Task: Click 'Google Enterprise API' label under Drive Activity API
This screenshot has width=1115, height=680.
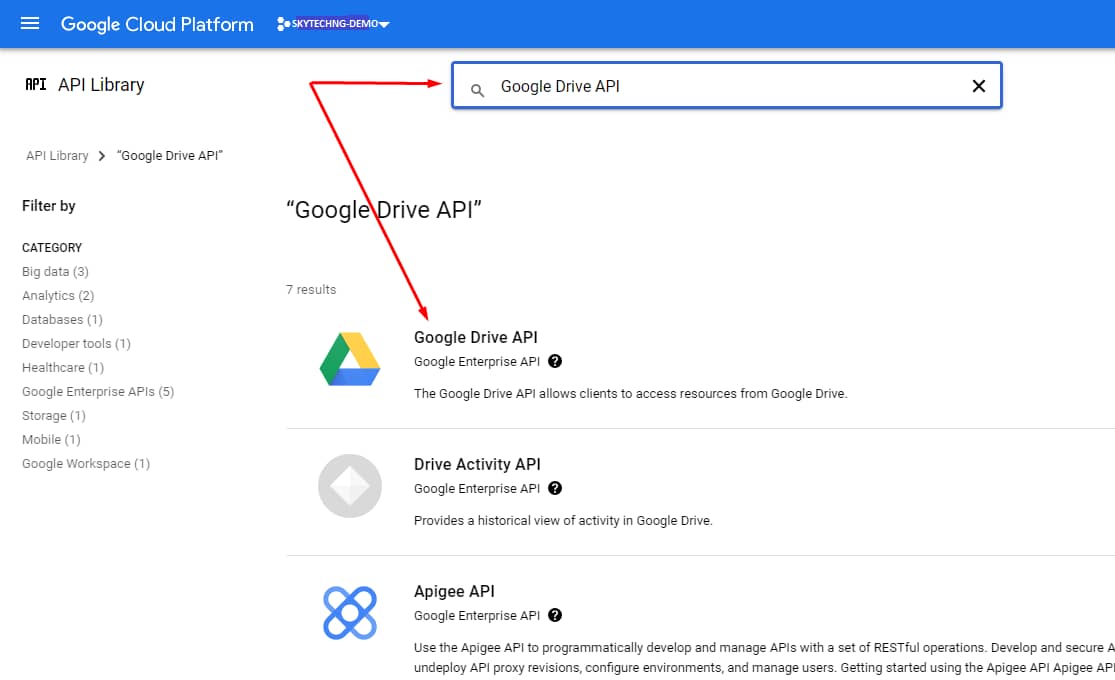Action: [x=477, y=489]
